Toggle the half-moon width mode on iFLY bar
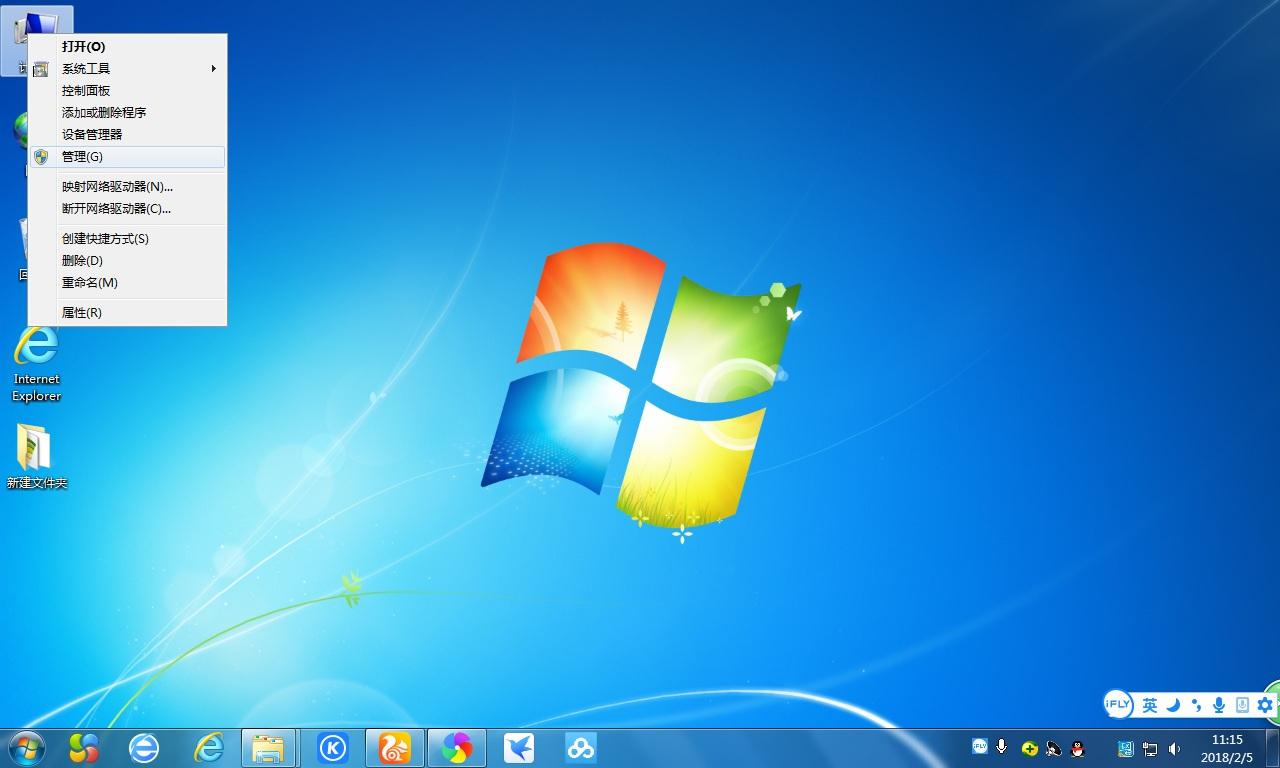 (x=1174, y=705)
